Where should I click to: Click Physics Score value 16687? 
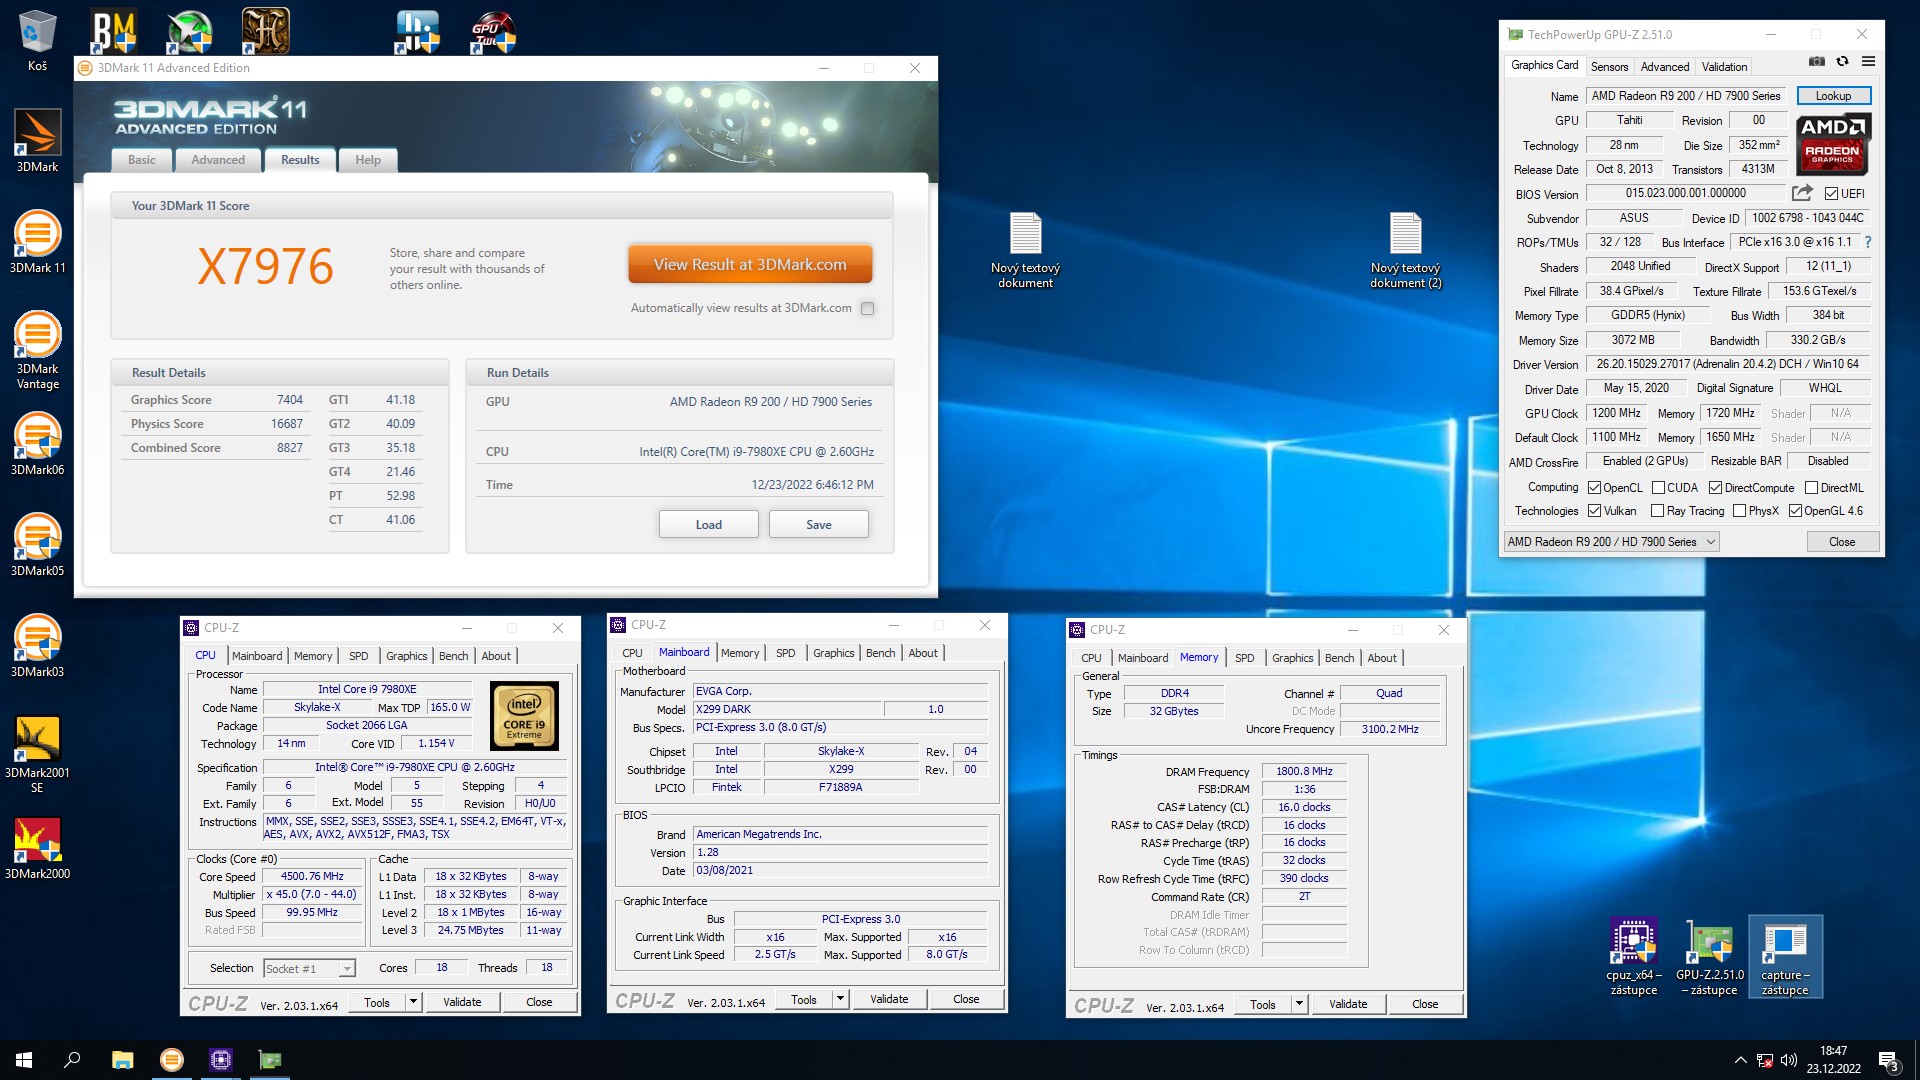tap(286, 424)
